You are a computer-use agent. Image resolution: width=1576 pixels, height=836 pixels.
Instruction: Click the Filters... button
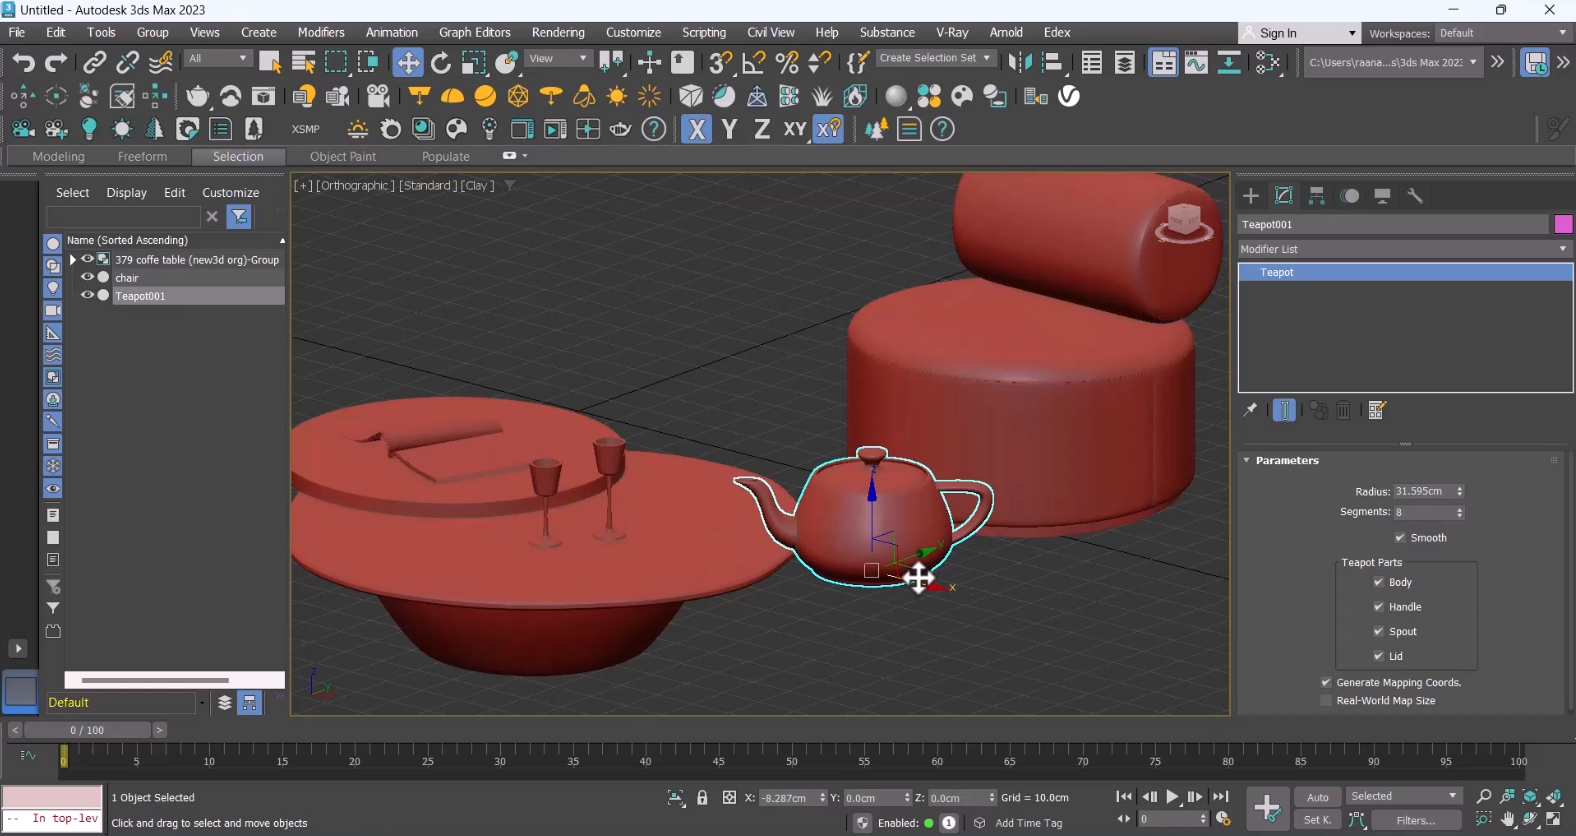click(1415, 820)
